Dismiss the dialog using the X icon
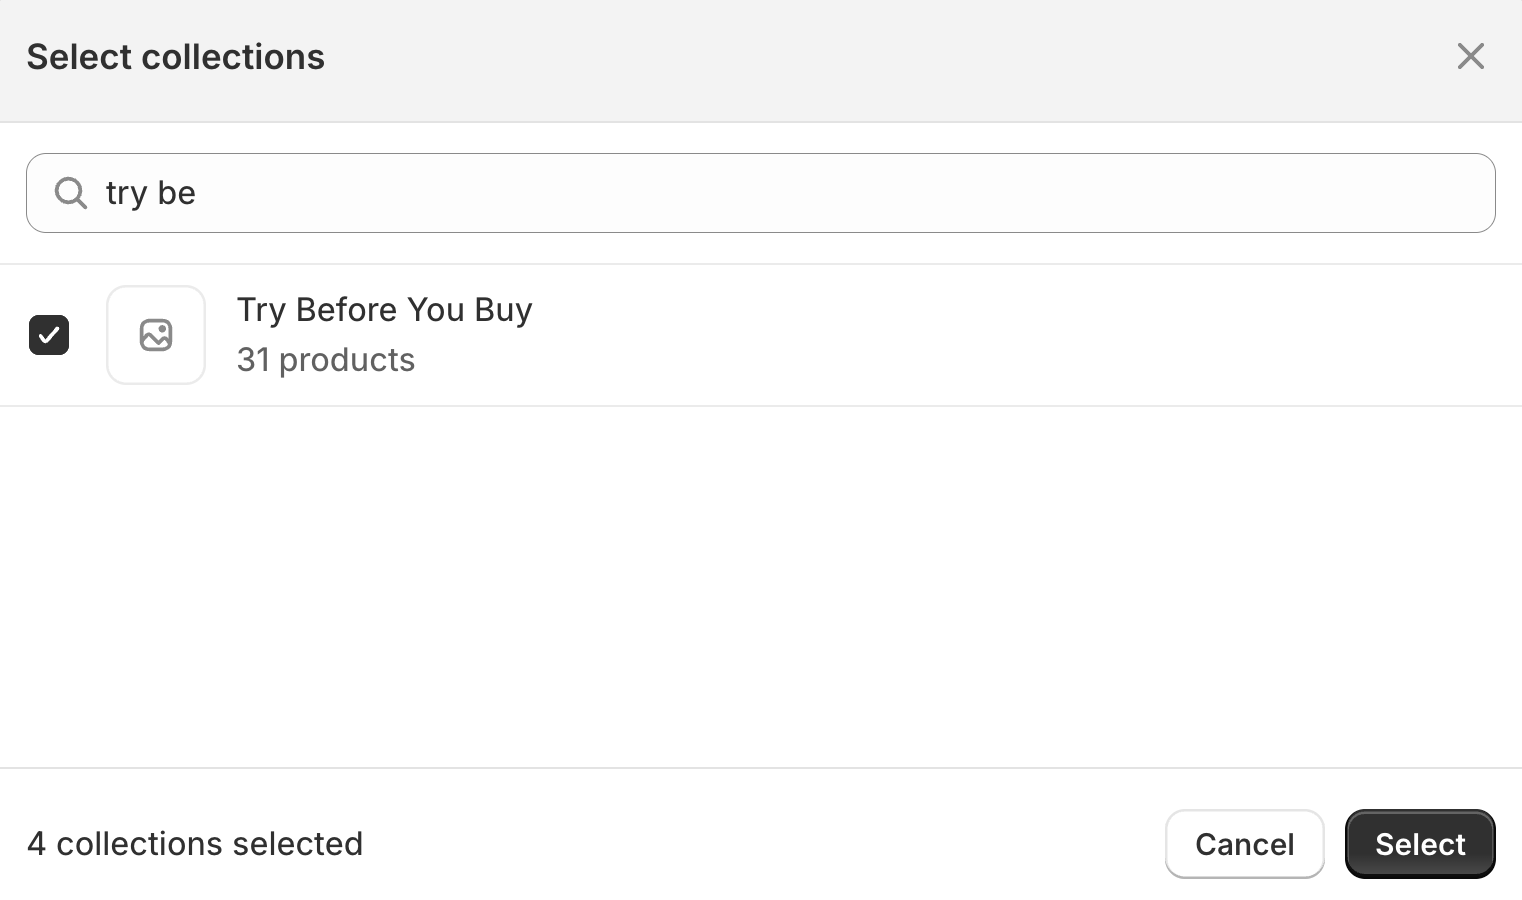 click(x=1470, y=56)
